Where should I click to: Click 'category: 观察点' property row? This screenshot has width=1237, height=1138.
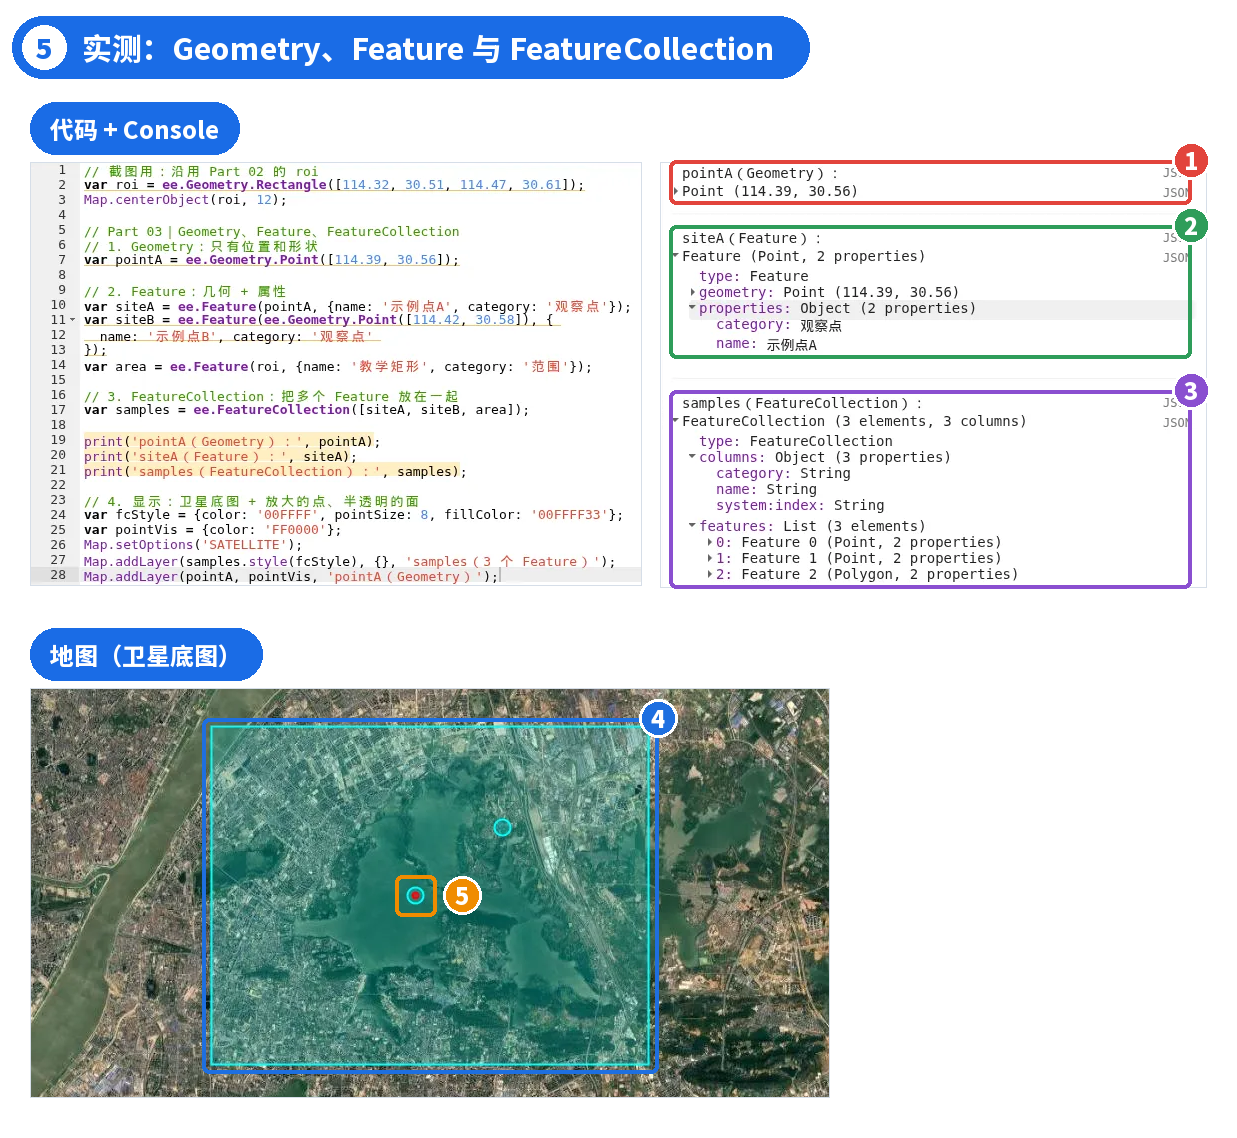[x=779, y=325]
